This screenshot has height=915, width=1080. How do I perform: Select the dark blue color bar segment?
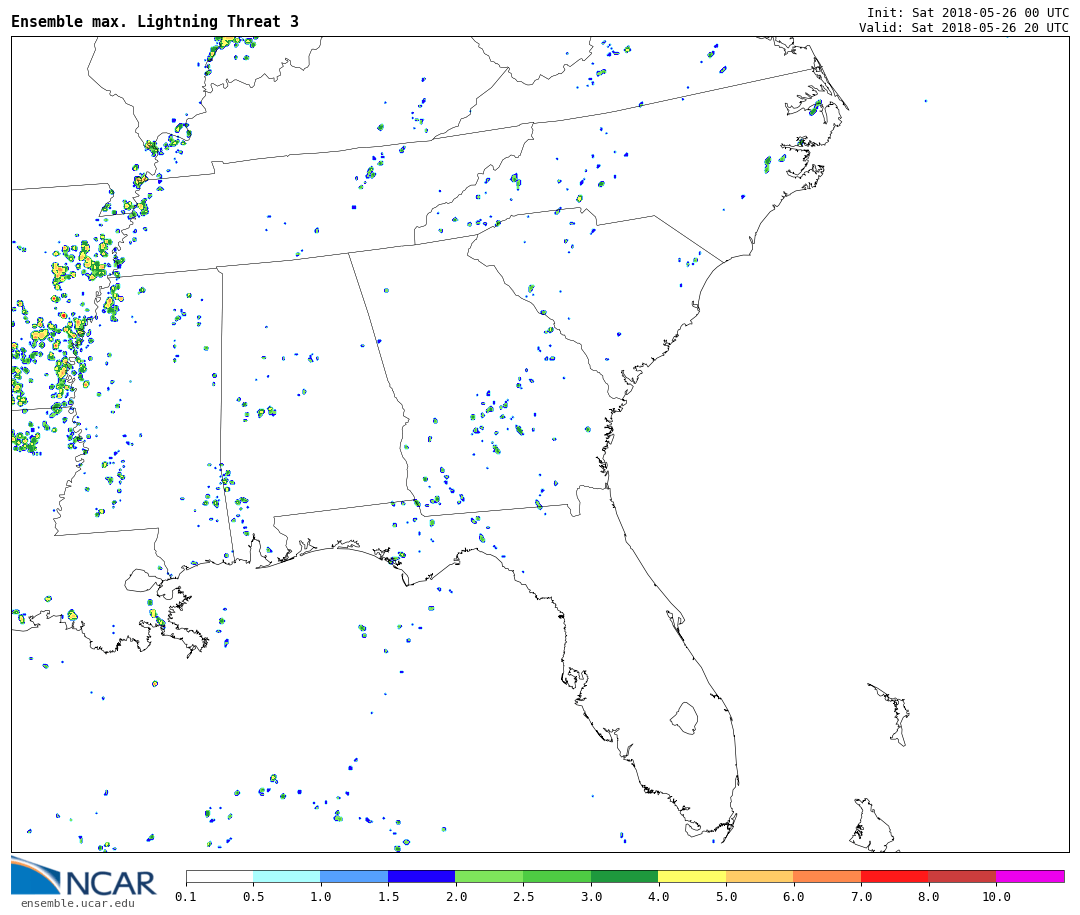click(x=421, y=876)
